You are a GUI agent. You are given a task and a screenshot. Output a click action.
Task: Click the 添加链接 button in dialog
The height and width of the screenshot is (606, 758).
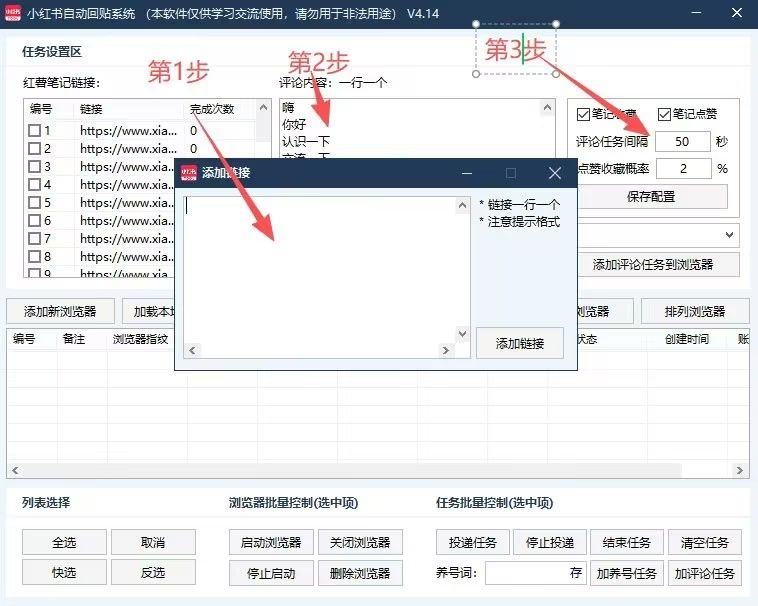click(519, 343)
